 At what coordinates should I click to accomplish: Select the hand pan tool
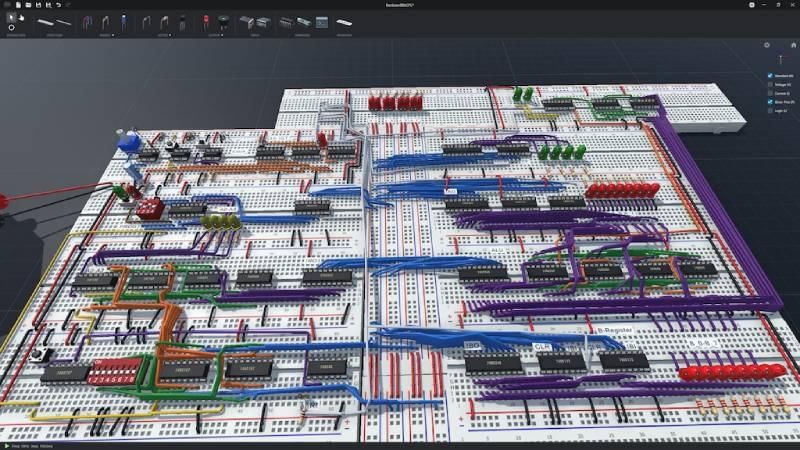[x=21, y=17]
